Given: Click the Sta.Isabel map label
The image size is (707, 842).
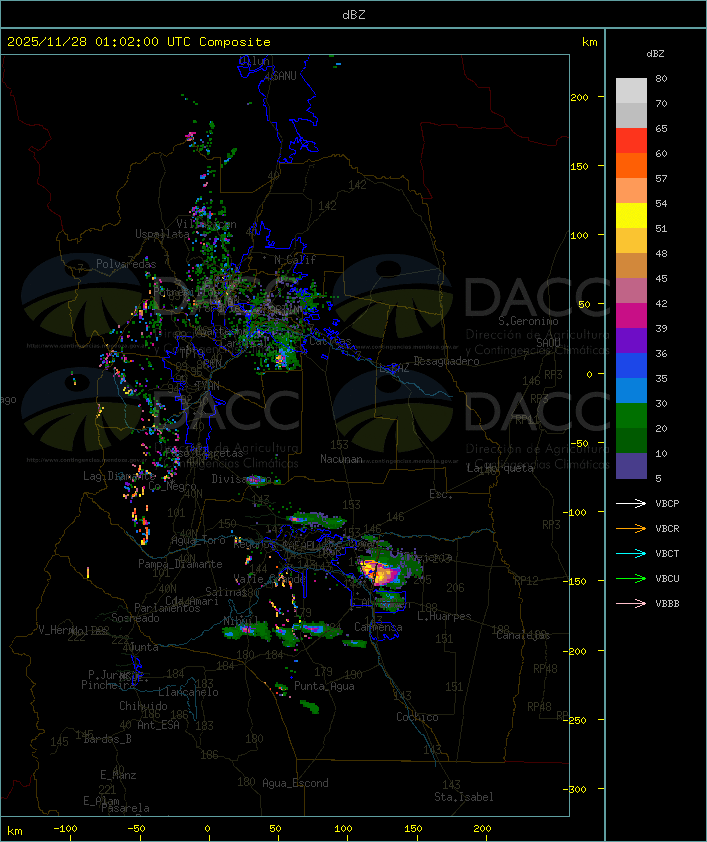Looking at the screenshot, I should 463,797.
